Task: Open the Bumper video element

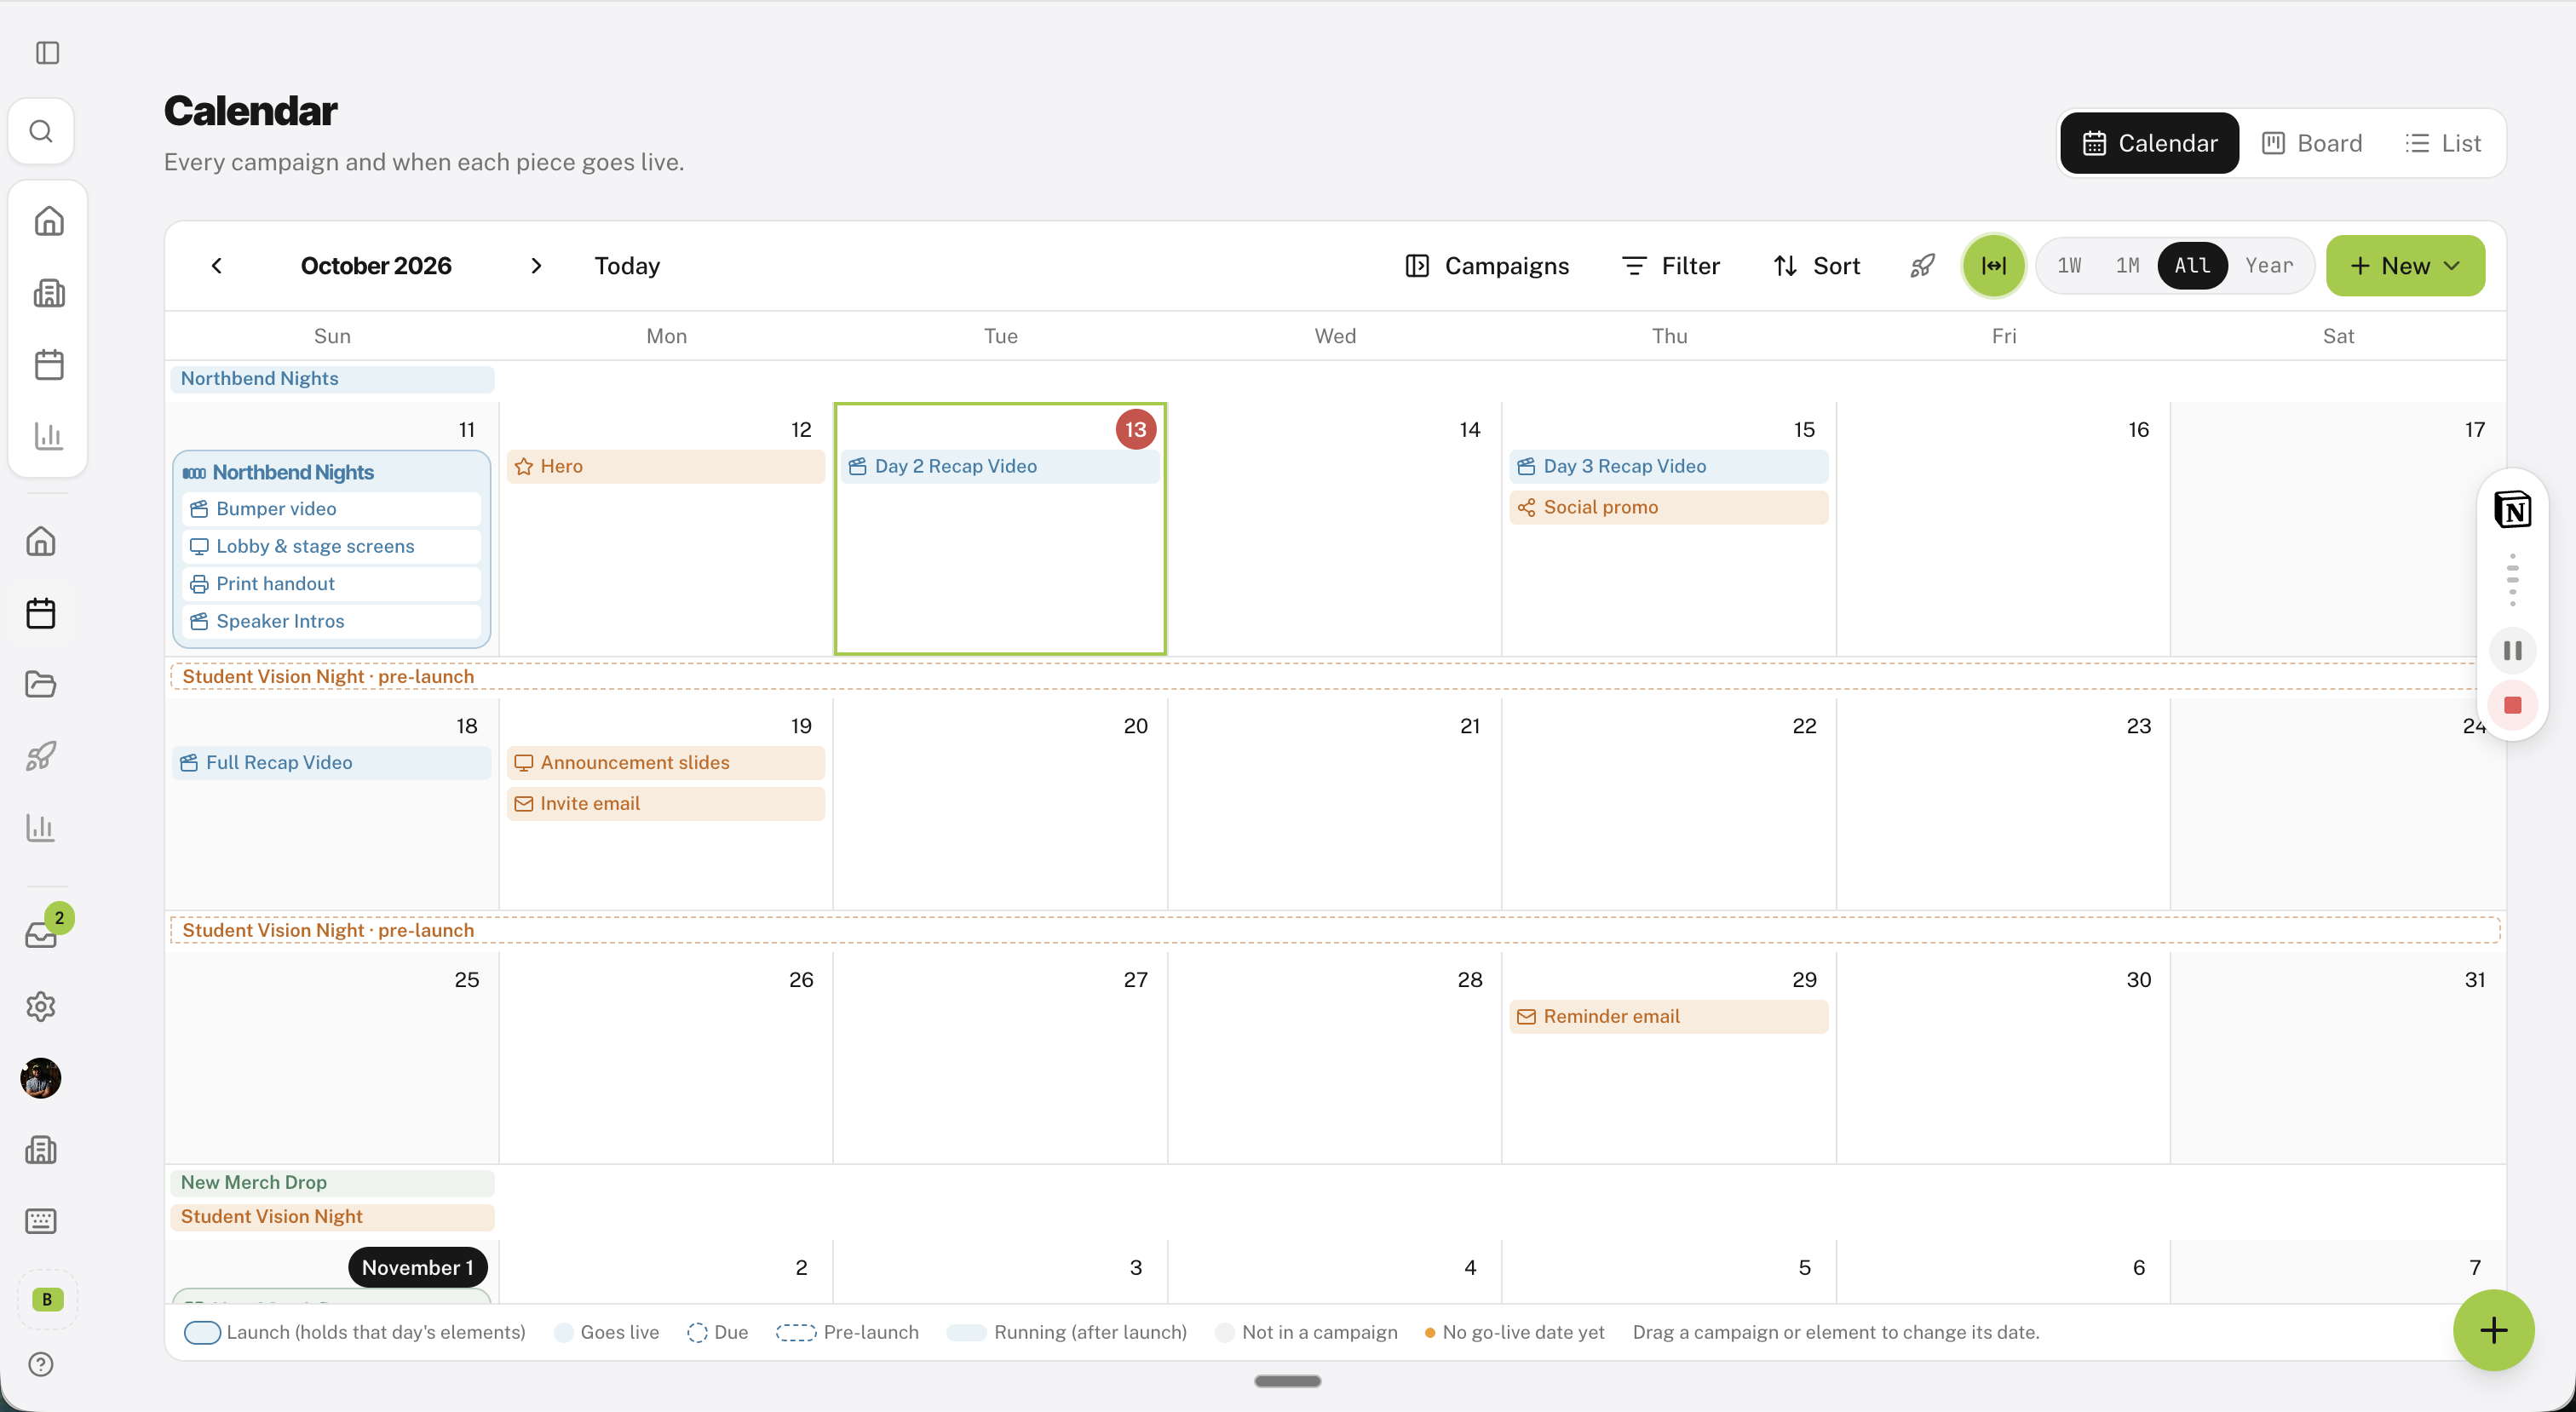Action: (x=332, y=509)
